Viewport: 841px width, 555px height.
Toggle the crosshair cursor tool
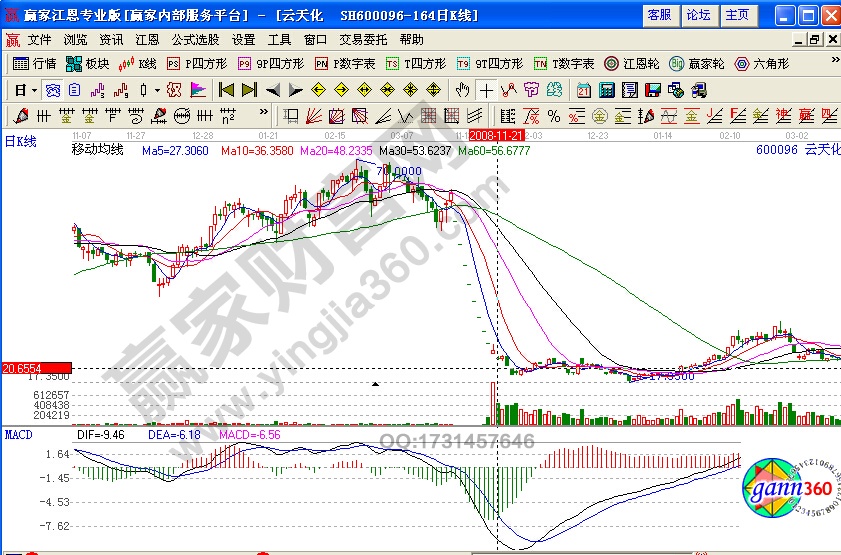pos(485,89)
